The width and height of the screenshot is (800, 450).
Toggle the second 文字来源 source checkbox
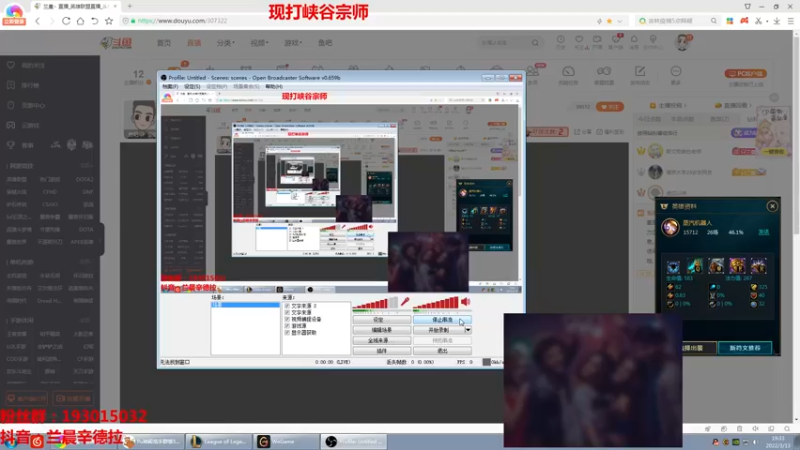[x=287, y=312]
